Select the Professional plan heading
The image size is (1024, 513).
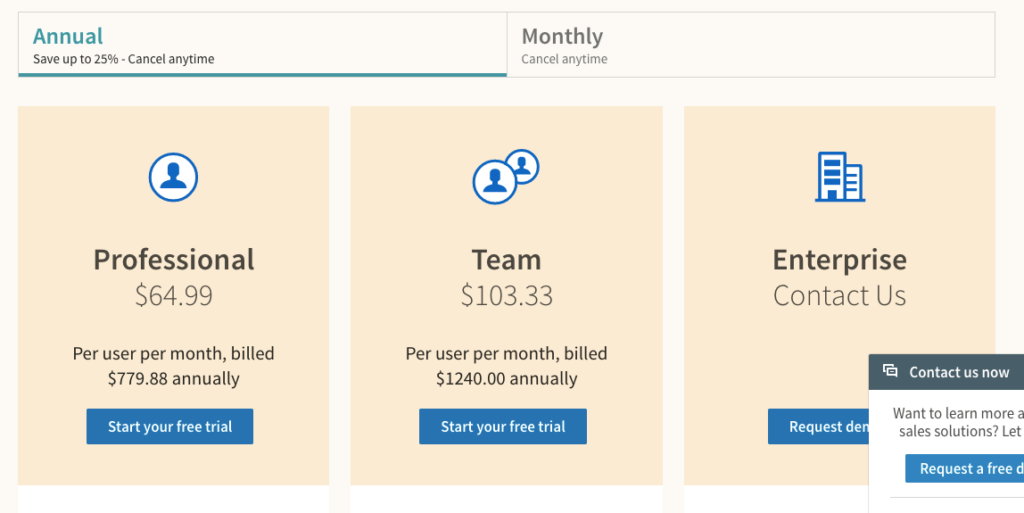pyautogui.click(x=174, y=260)
